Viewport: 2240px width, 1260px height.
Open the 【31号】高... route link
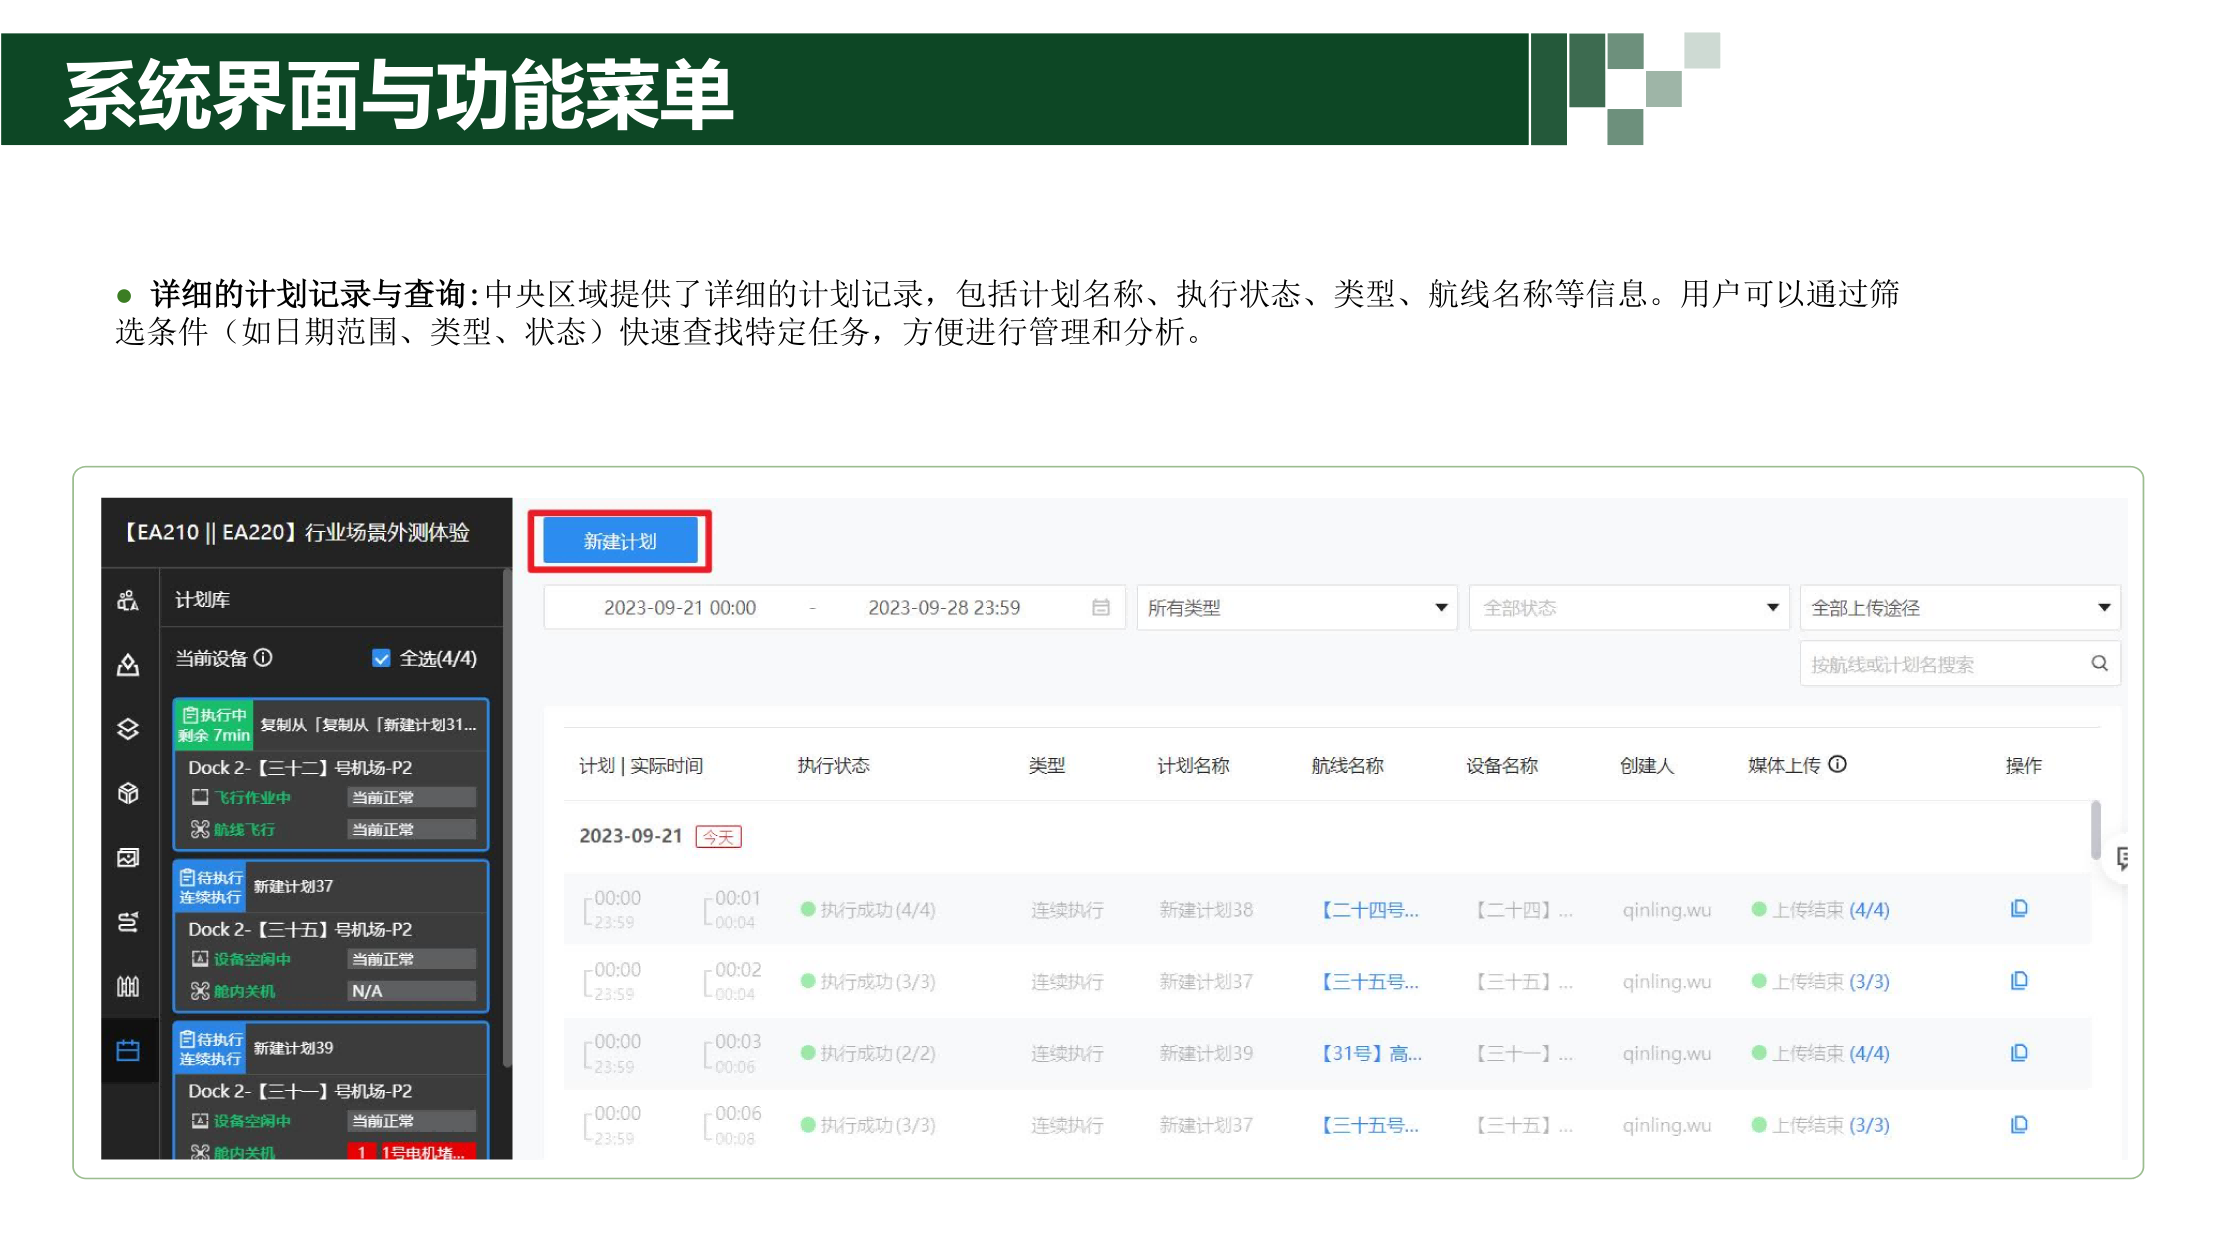tap(1370, 1053)
